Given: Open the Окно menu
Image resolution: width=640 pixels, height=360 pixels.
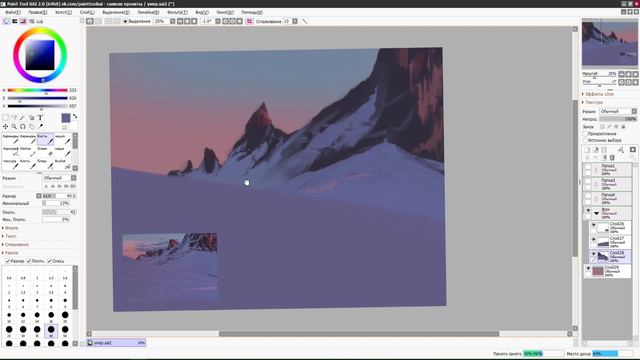Looking at the screenshot, I should pyautogui.click(x=225, y=12).
